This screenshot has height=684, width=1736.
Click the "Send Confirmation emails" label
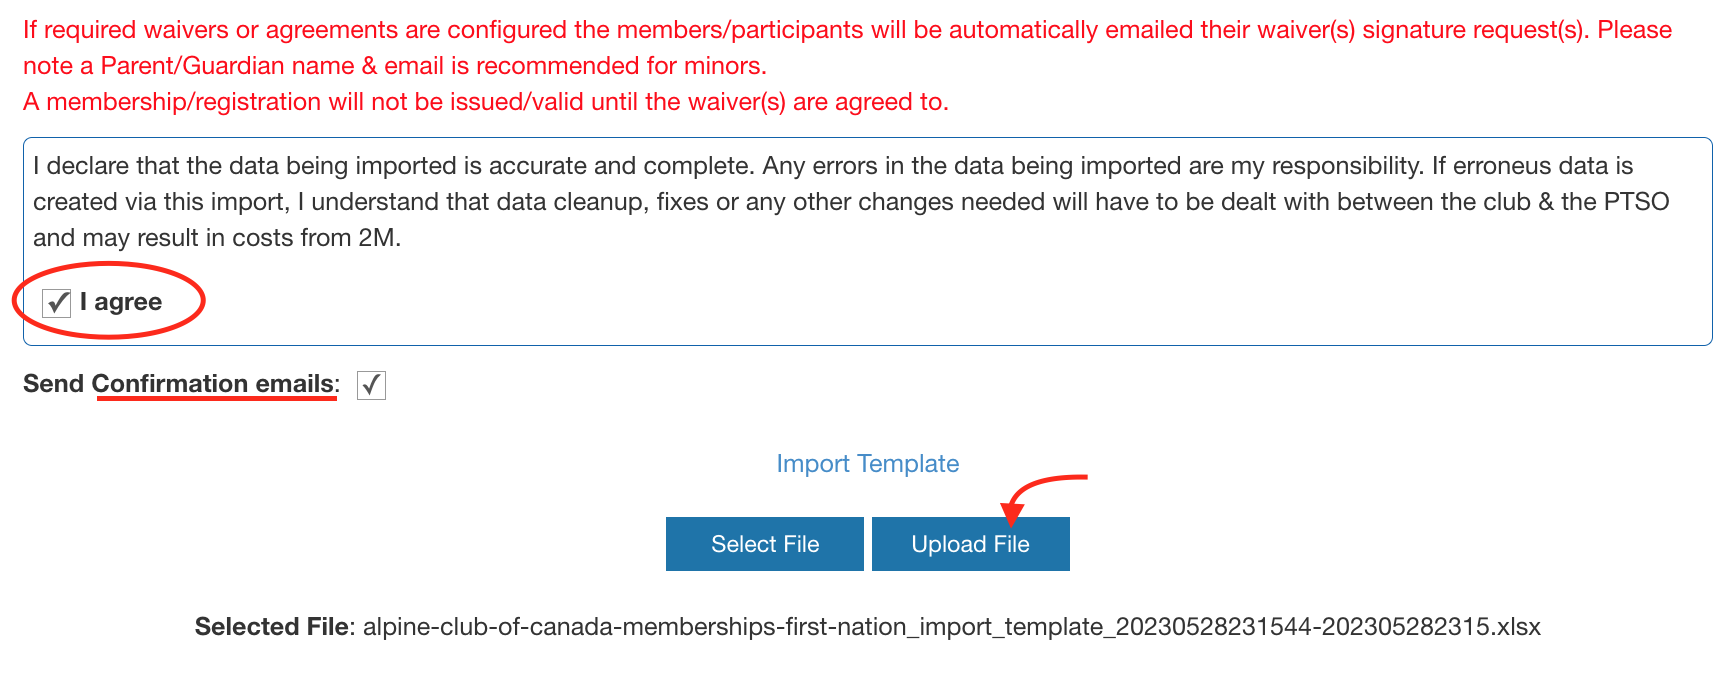click(181, 384)
